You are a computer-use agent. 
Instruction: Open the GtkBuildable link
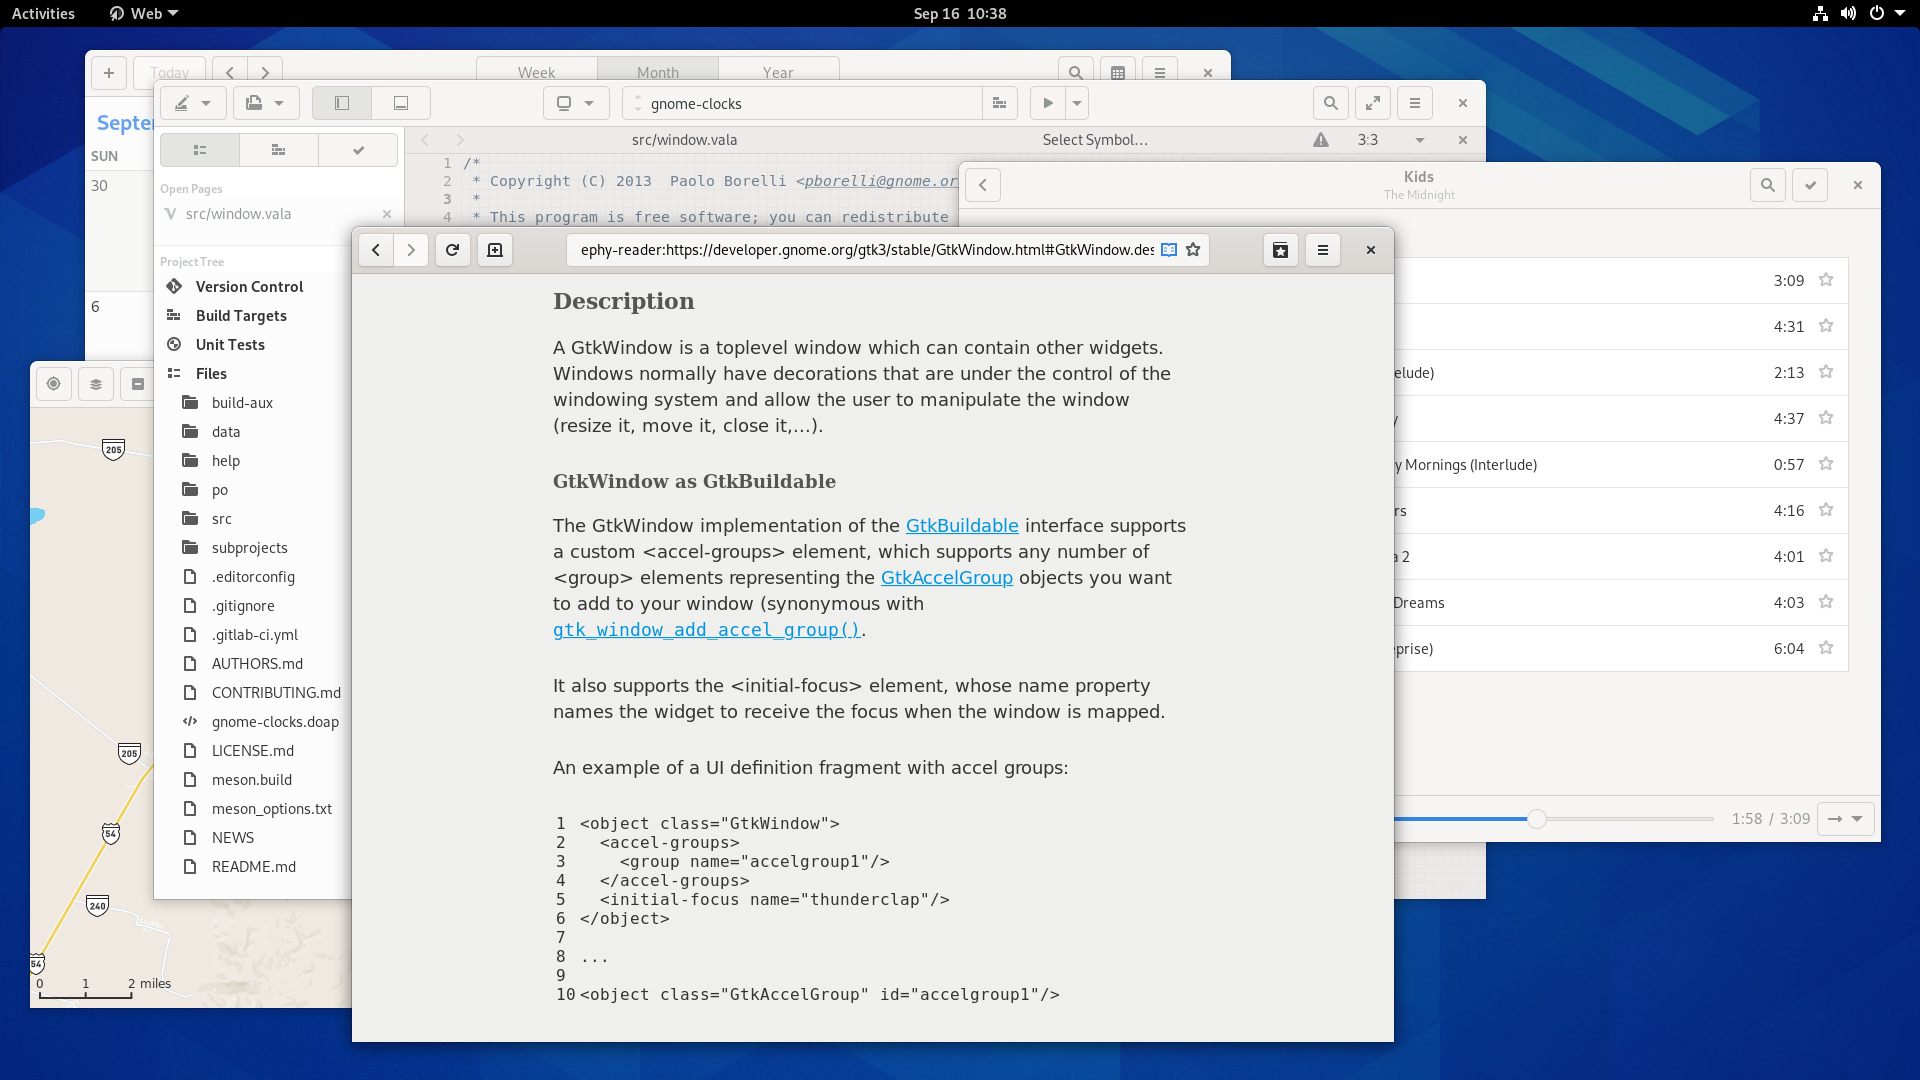click(961, 526)
